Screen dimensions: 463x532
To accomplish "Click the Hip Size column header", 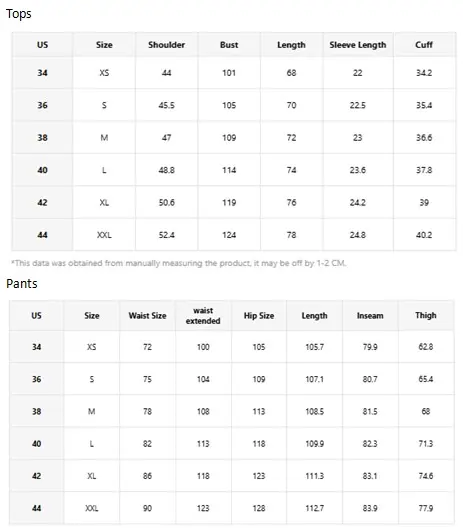I will 259,316.
